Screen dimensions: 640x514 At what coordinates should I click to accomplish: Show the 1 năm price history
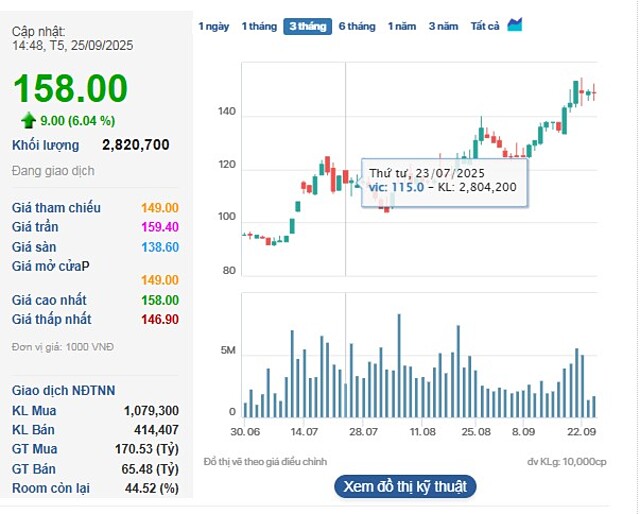click(402, 26)
